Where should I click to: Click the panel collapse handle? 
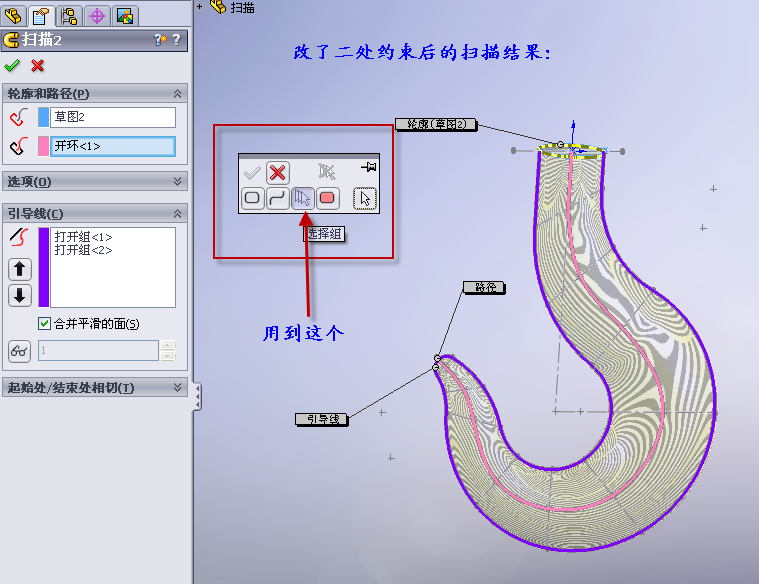click(197, 397)
